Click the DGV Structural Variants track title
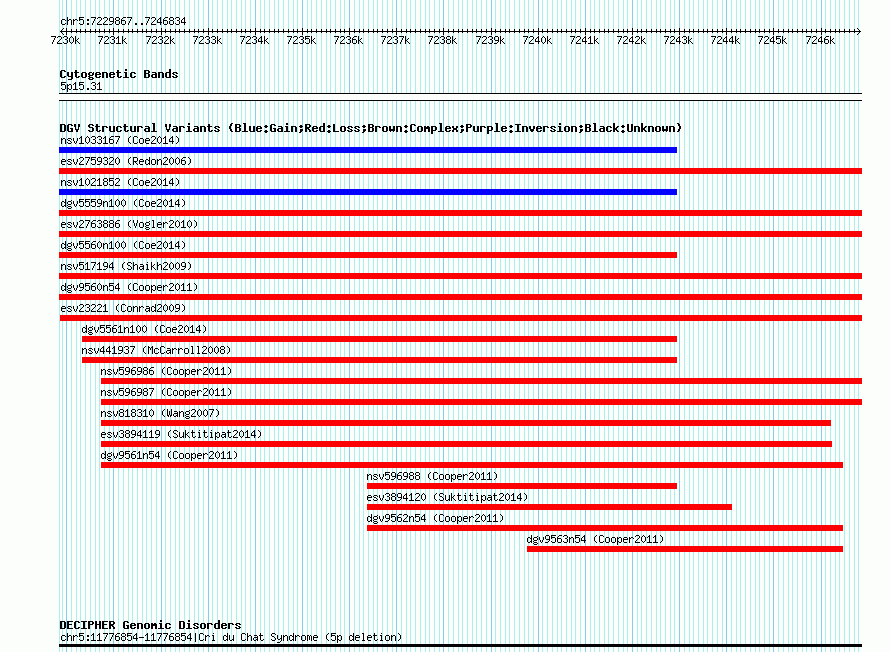 (371, 128)
